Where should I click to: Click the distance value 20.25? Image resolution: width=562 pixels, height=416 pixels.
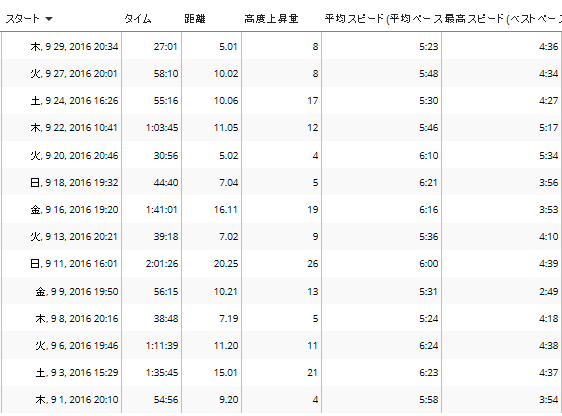pos(226,264)
